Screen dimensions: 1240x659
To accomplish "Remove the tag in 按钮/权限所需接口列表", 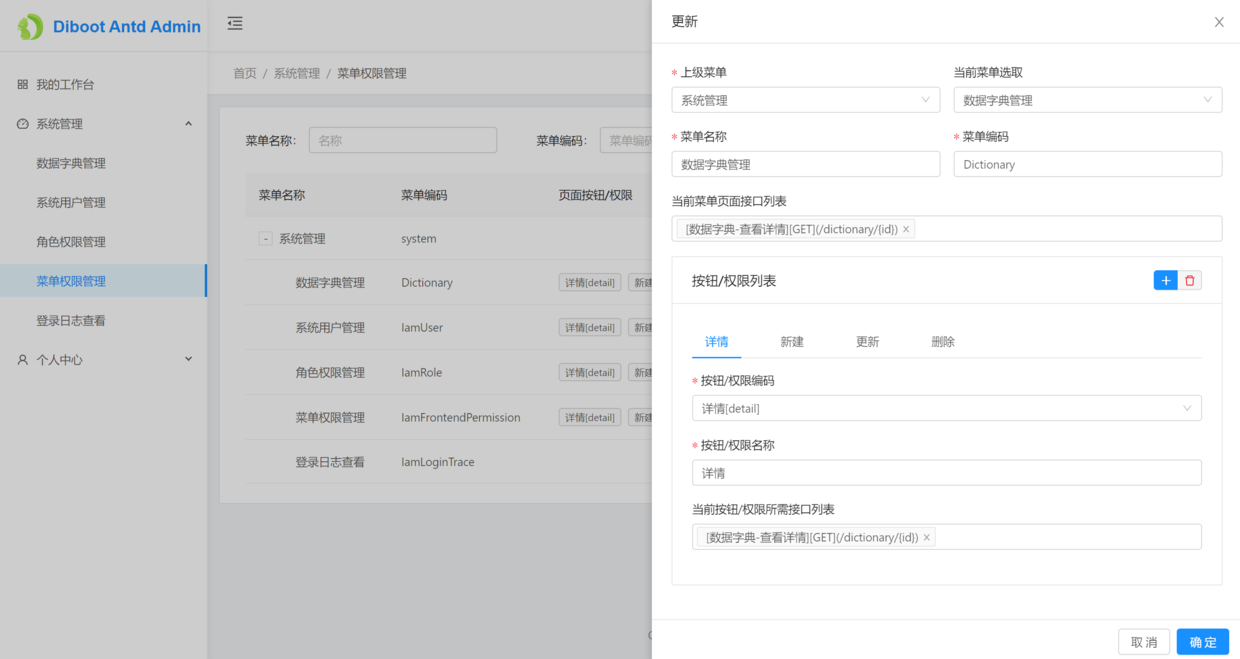I will coord(926,537).
